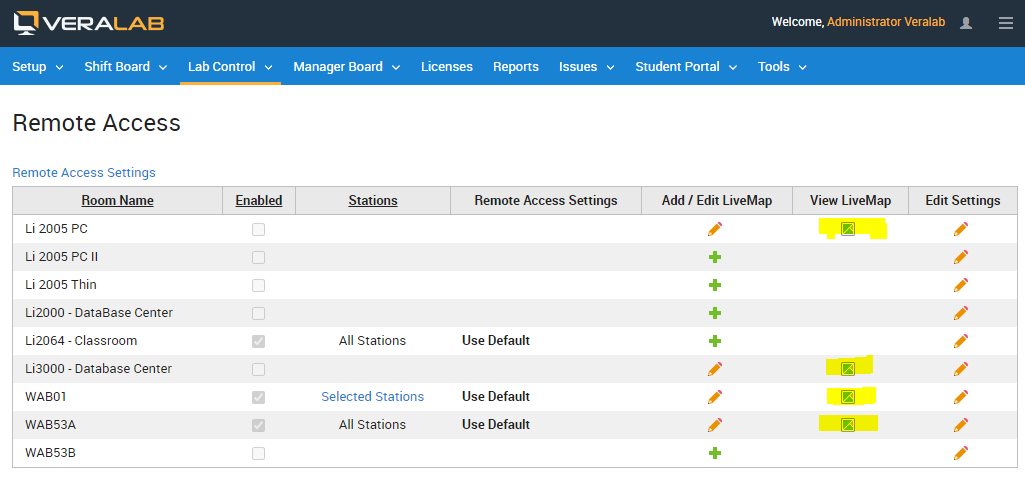Edit settings for Li2064 - Classroom
This screenshot has height=485, width=1025.
tap(961, 341)
